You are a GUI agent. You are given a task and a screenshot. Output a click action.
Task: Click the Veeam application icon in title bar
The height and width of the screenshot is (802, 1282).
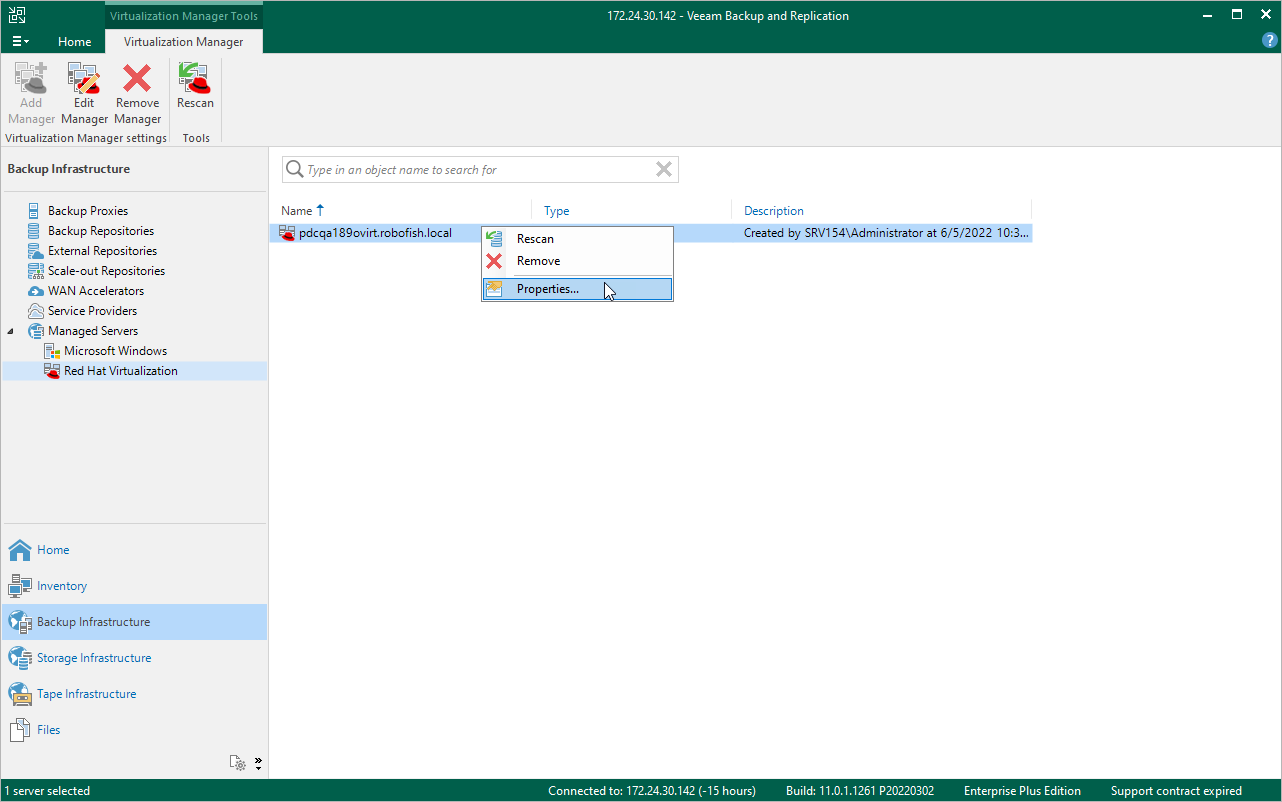click(18, 15)
